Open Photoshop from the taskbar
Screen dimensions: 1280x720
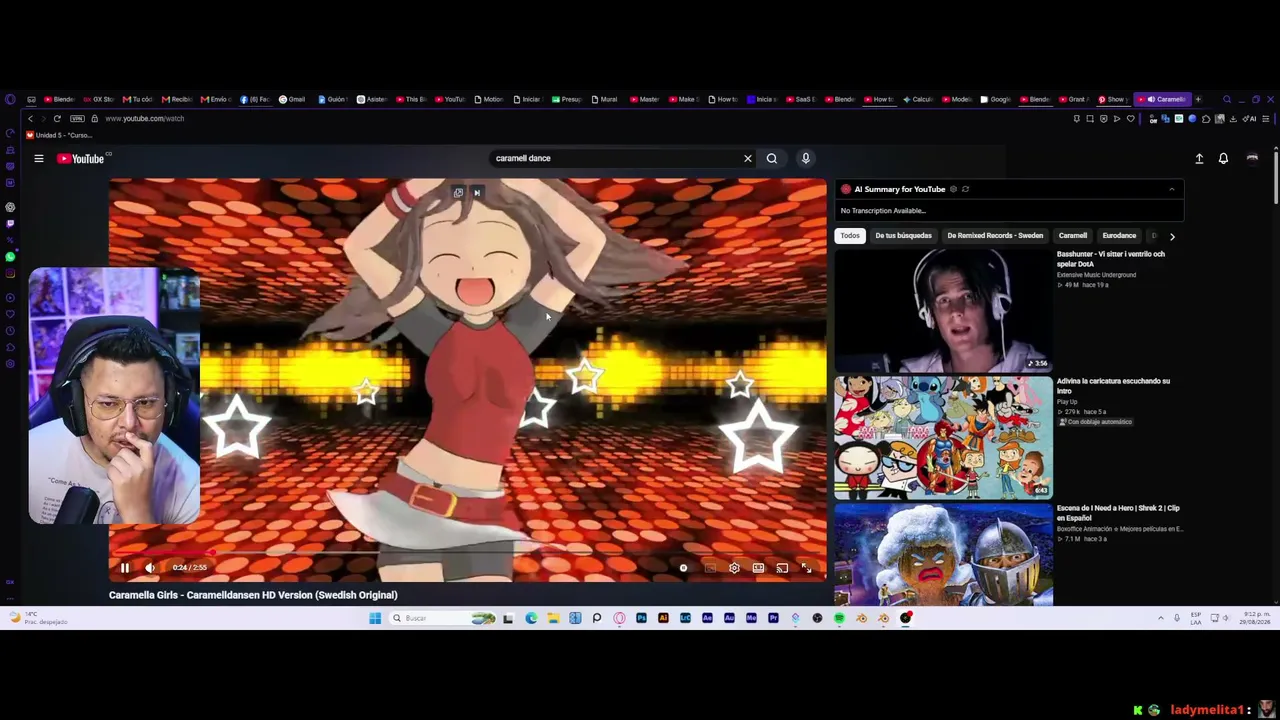pos(641,618)
